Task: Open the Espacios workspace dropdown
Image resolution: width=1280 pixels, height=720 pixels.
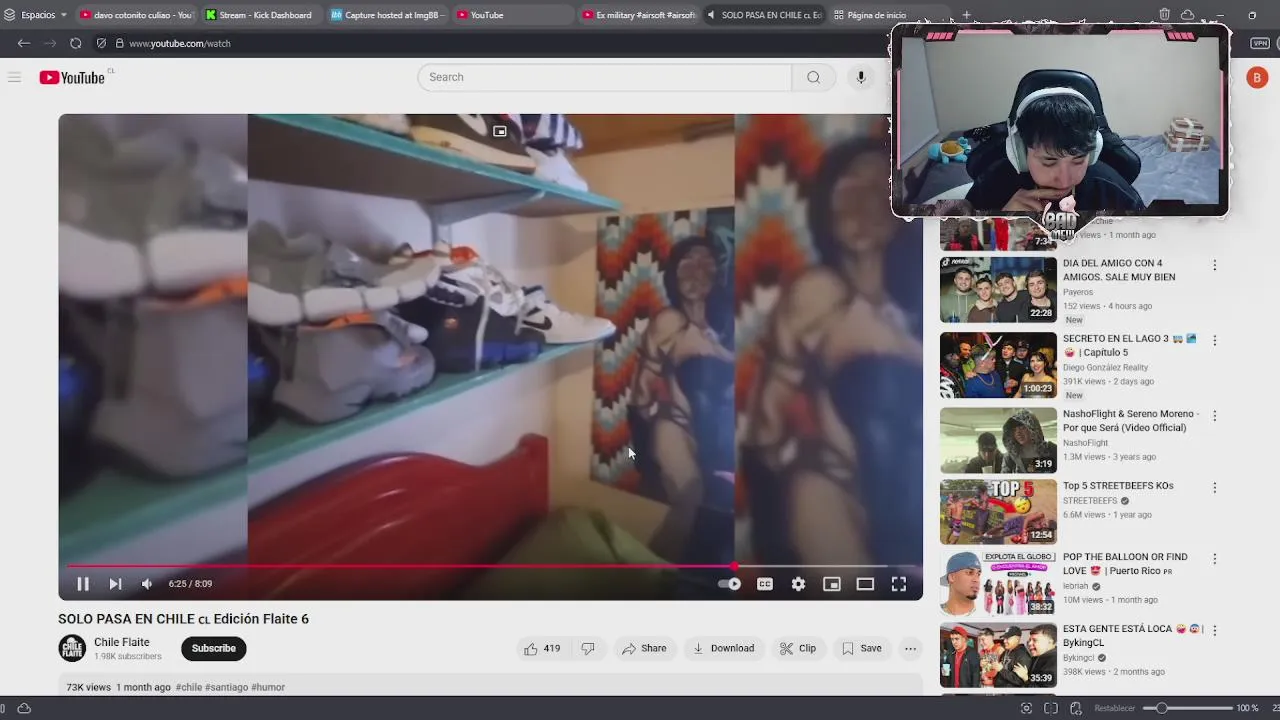Action: (36, 15)
